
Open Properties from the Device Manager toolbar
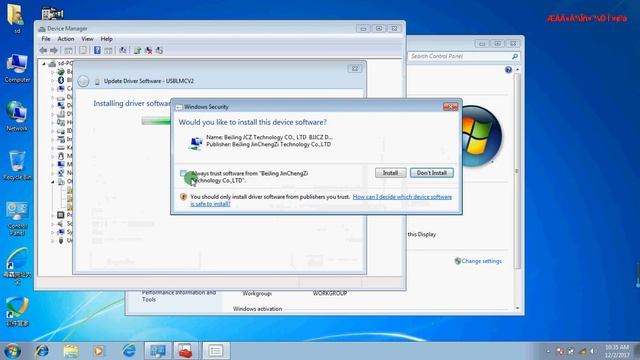(83, 51)
